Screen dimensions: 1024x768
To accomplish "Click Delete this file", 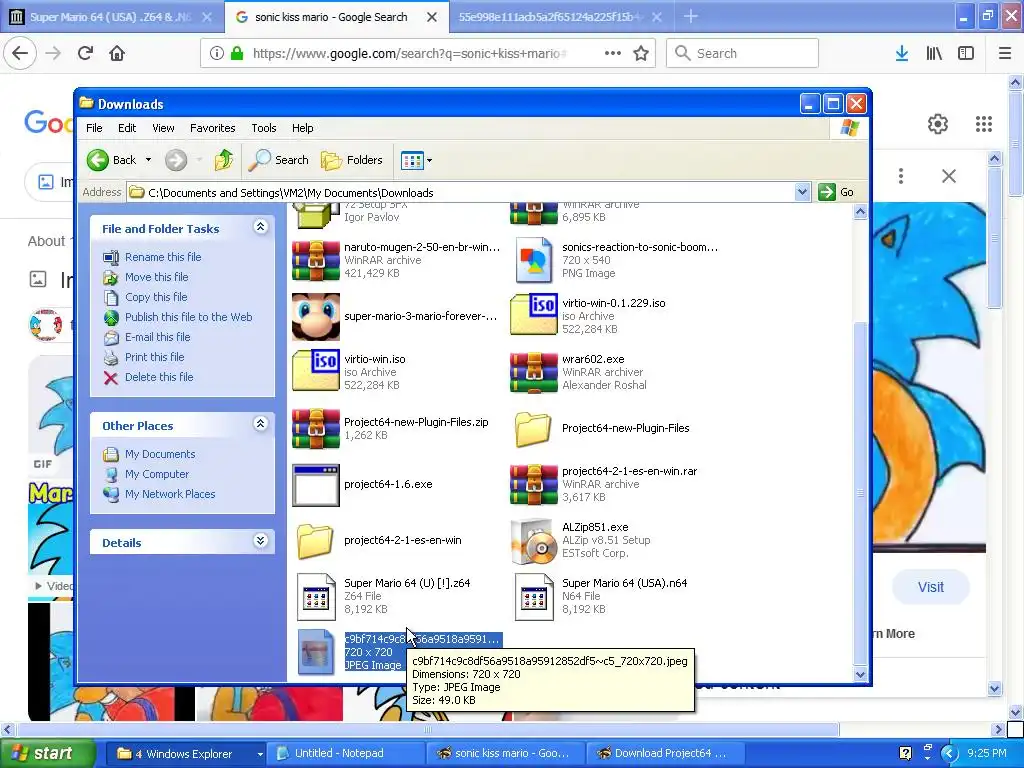I will pos(159,377).
